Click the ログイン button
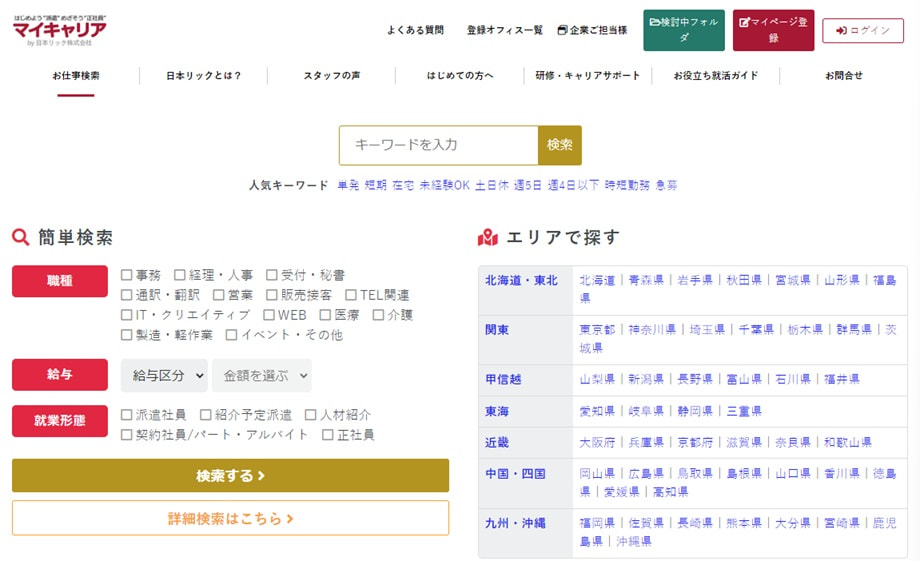 (x=862, y=30)
